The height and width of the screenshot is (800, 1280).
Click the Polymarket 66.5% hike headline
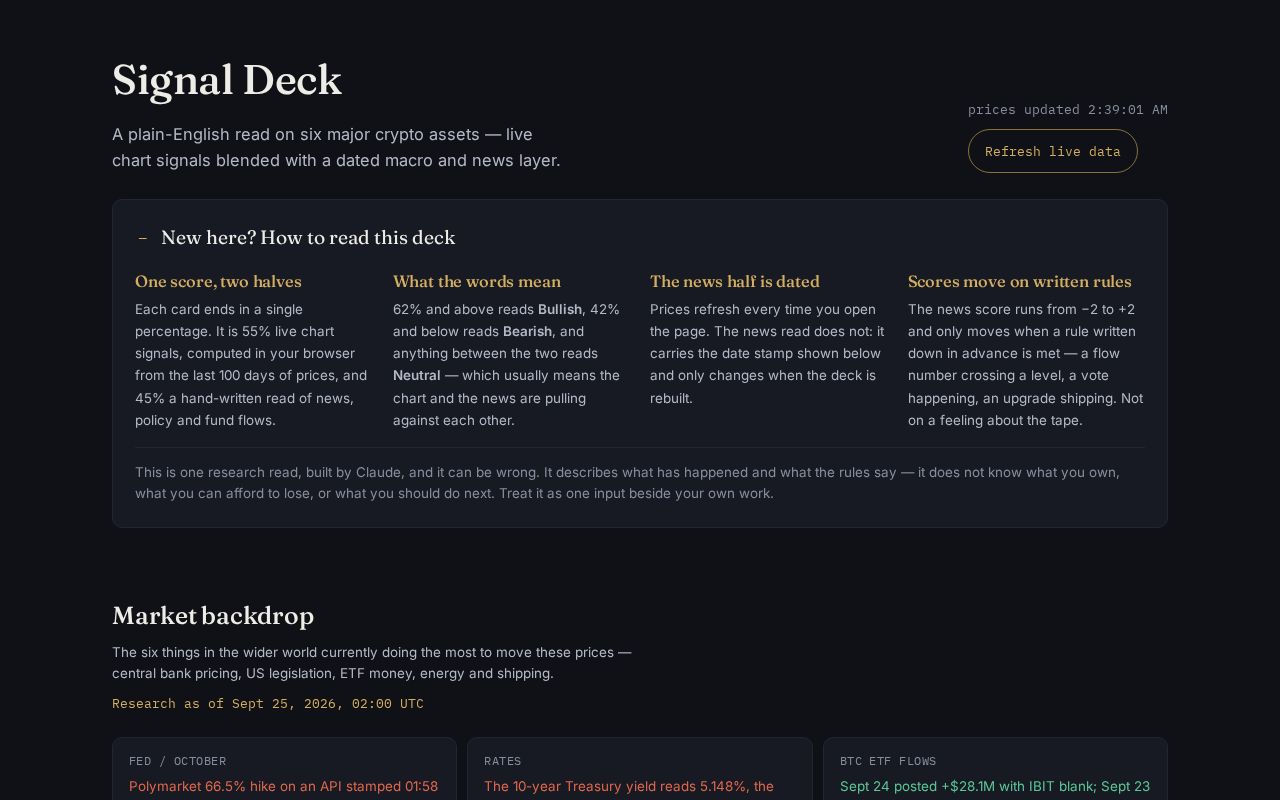click(283, 787)
